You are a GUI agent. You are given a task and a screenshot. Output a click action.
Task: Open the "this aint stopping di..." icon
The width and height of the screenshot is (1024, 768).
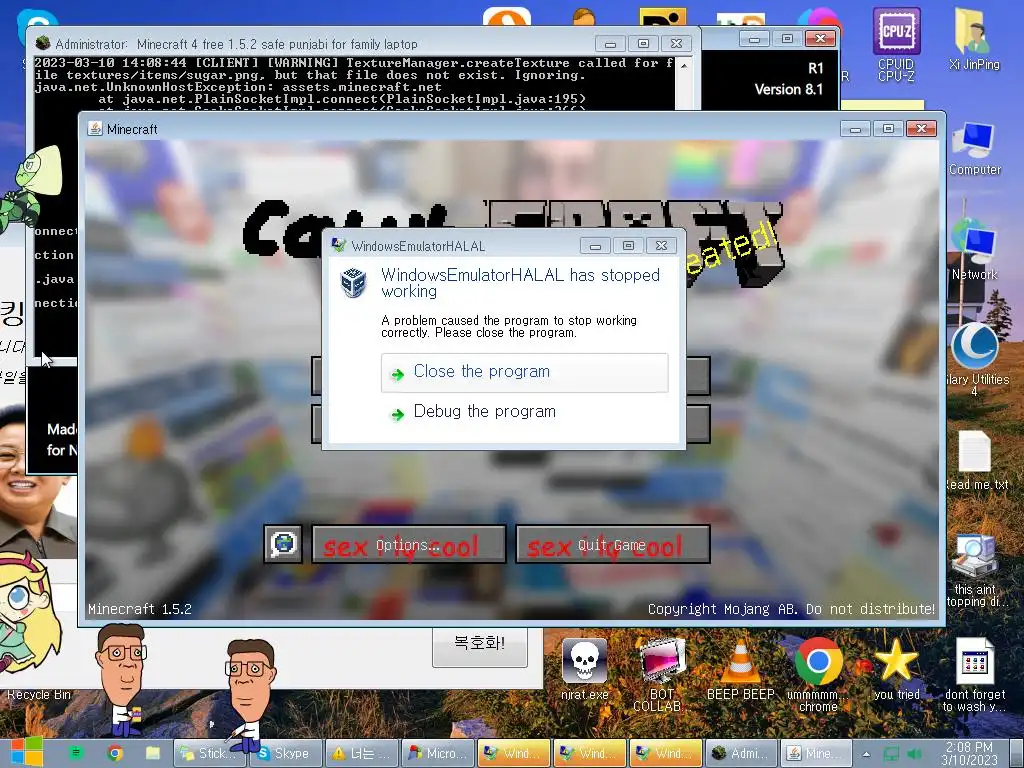pyautogui.click(x=974, y=569)
